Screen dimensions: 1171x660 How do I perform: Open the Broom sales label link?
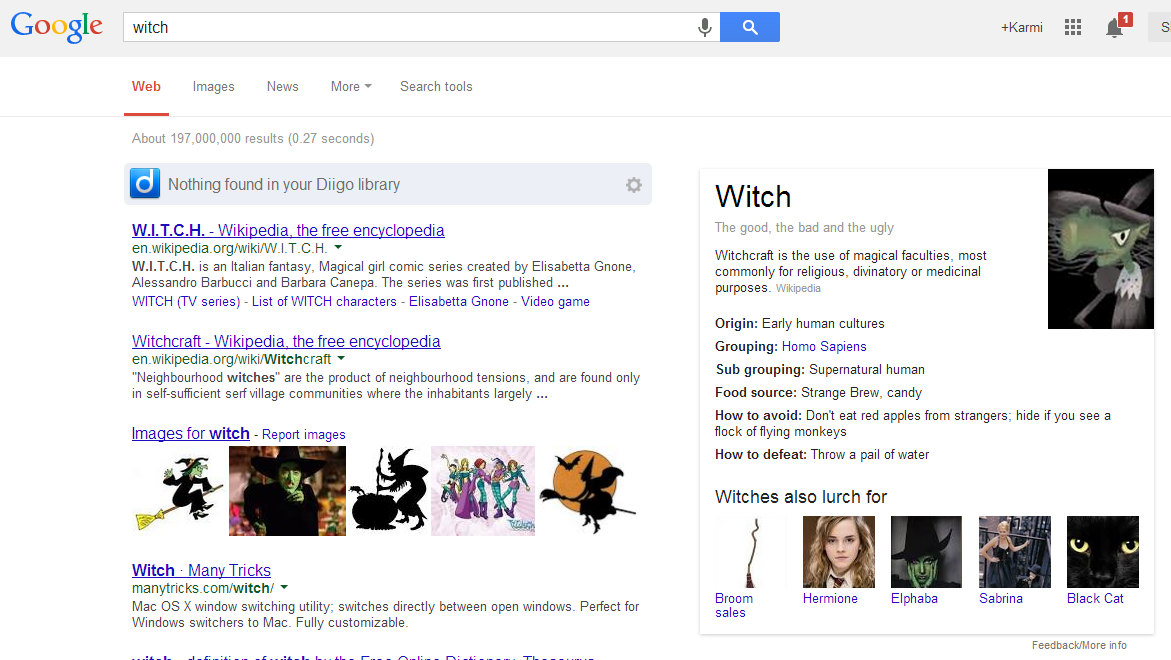click(x=733, y=605)
